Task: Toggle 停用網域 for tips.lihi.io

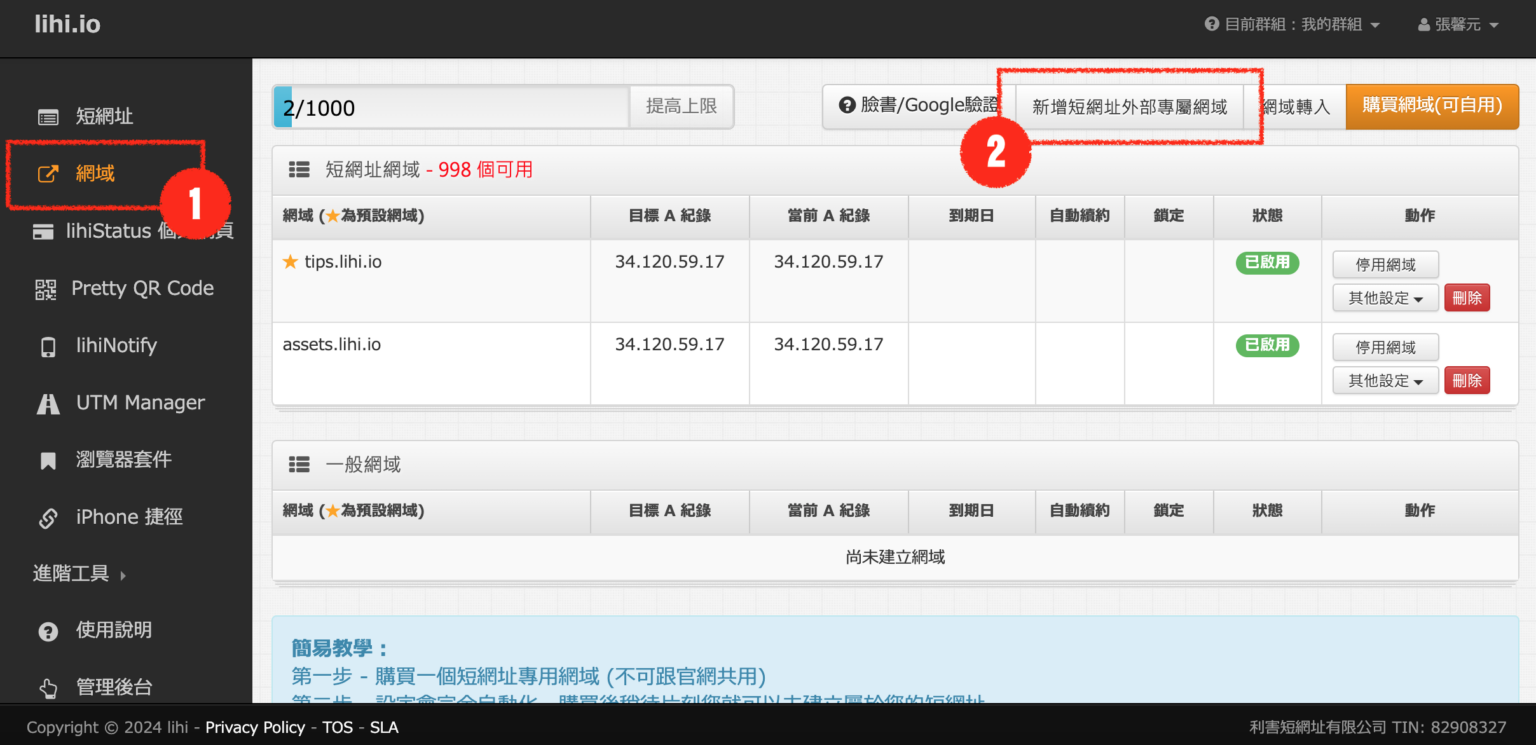Action: tap(1385, 265)
